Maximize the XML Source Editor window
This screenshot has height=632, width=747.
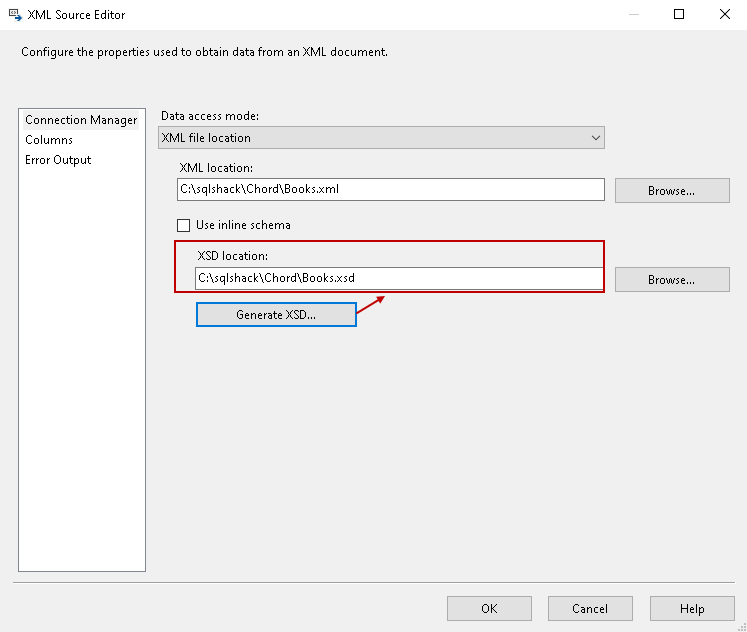point(679,15)
